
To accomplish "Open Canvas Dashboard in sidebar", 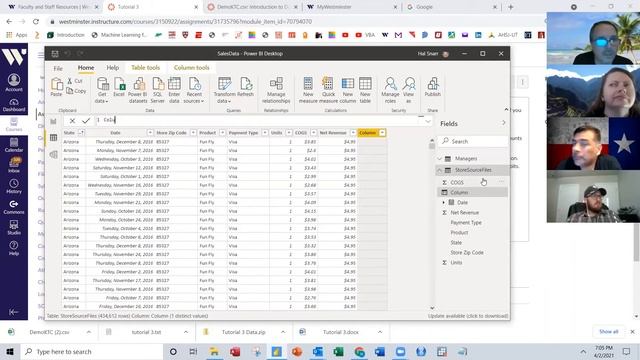I will point(14,105).
